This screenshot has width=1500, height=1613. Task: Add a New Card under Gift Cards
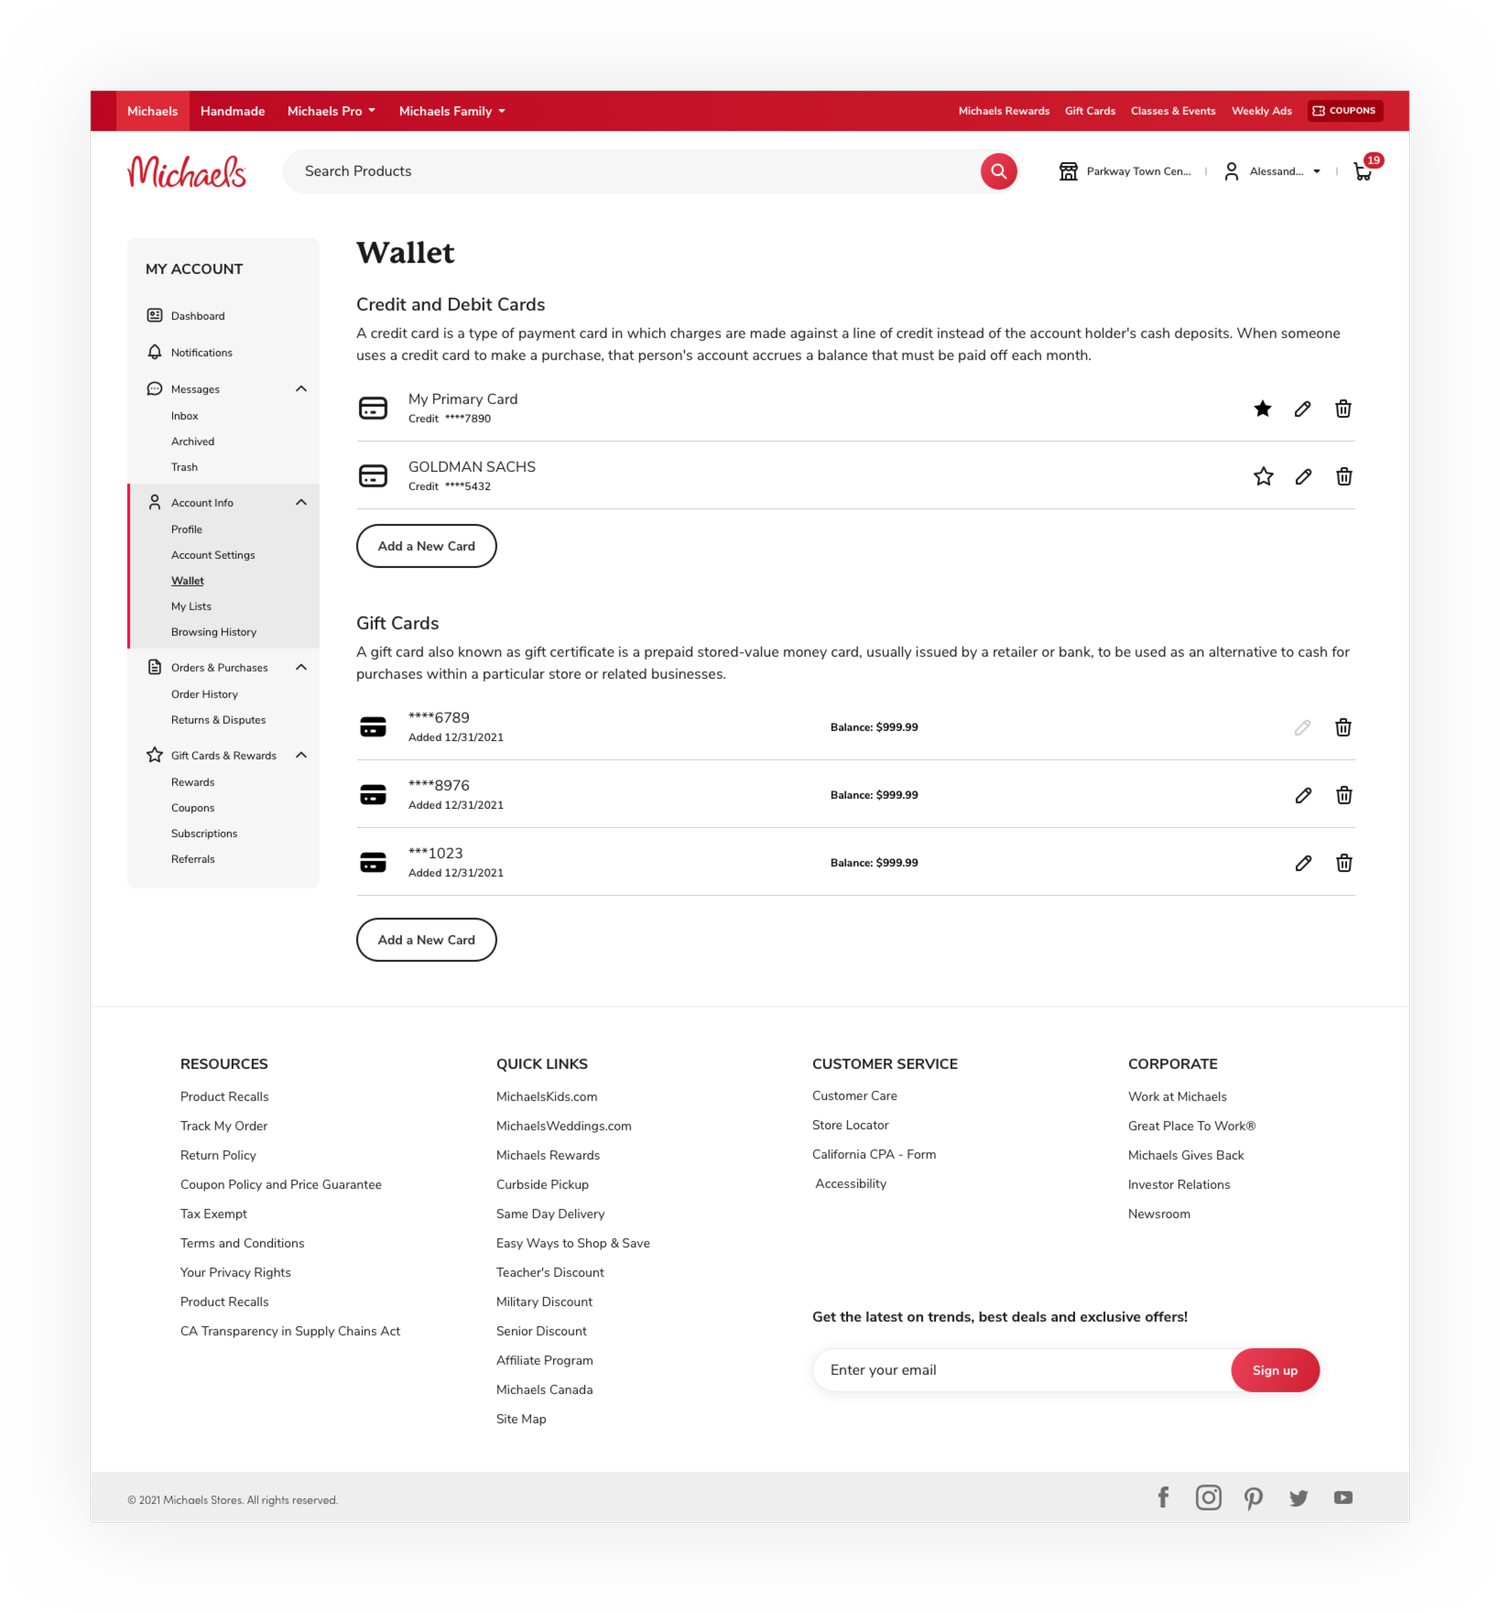(x=426, y=940)
